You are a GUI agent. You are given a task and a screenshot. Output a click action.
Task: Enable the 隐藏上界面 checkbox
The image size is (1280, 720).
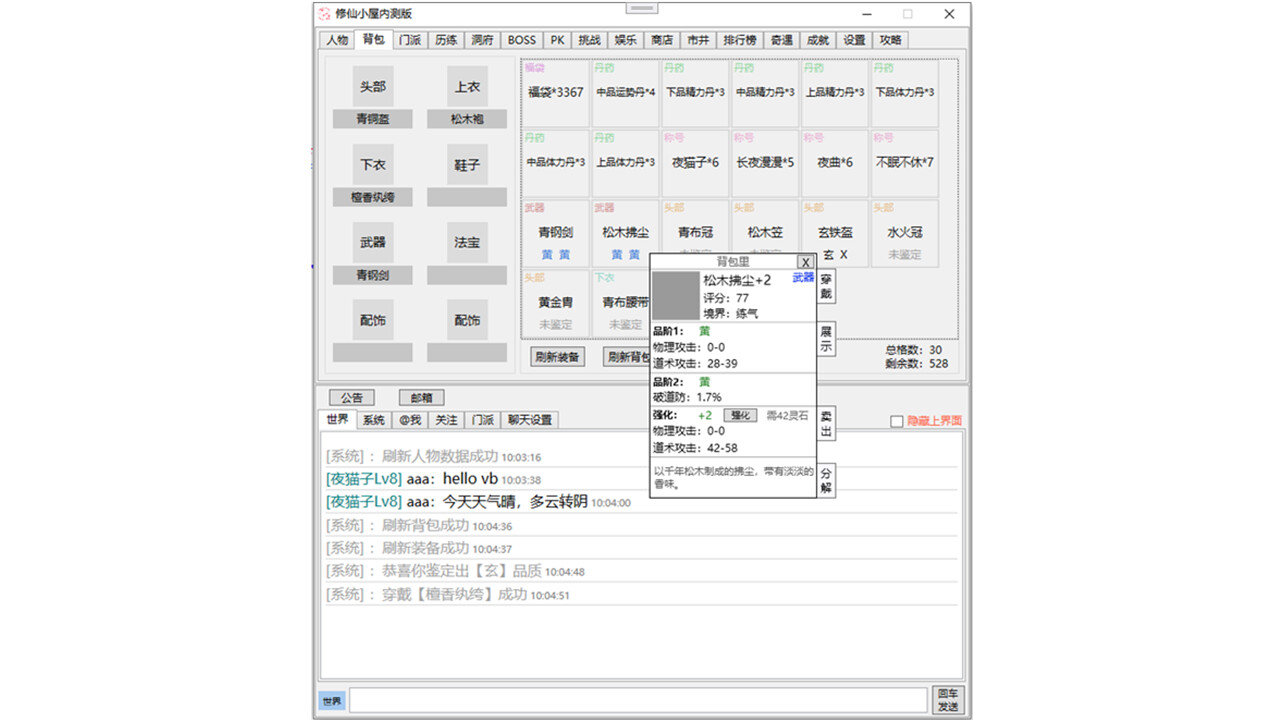(x=897, y=420)
